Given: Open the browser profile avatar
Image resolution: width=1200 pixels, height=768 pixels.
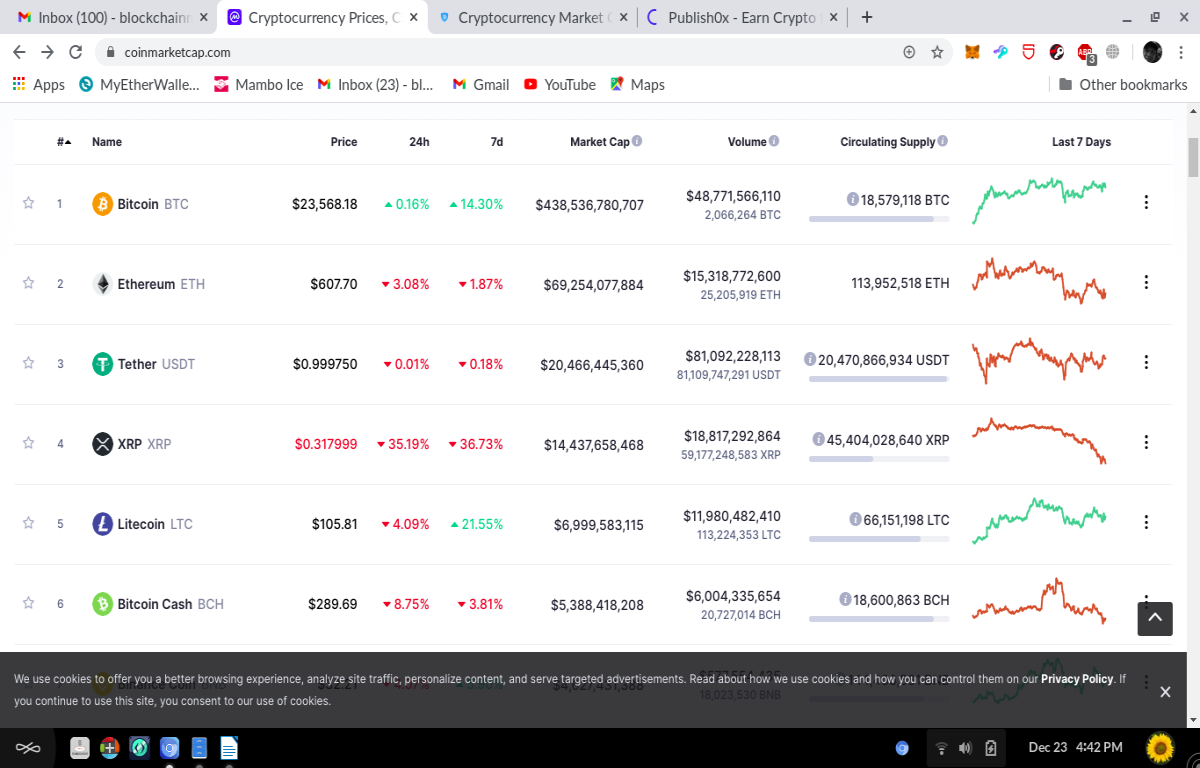Looking at the screenshot, I should click(1152, 52).
